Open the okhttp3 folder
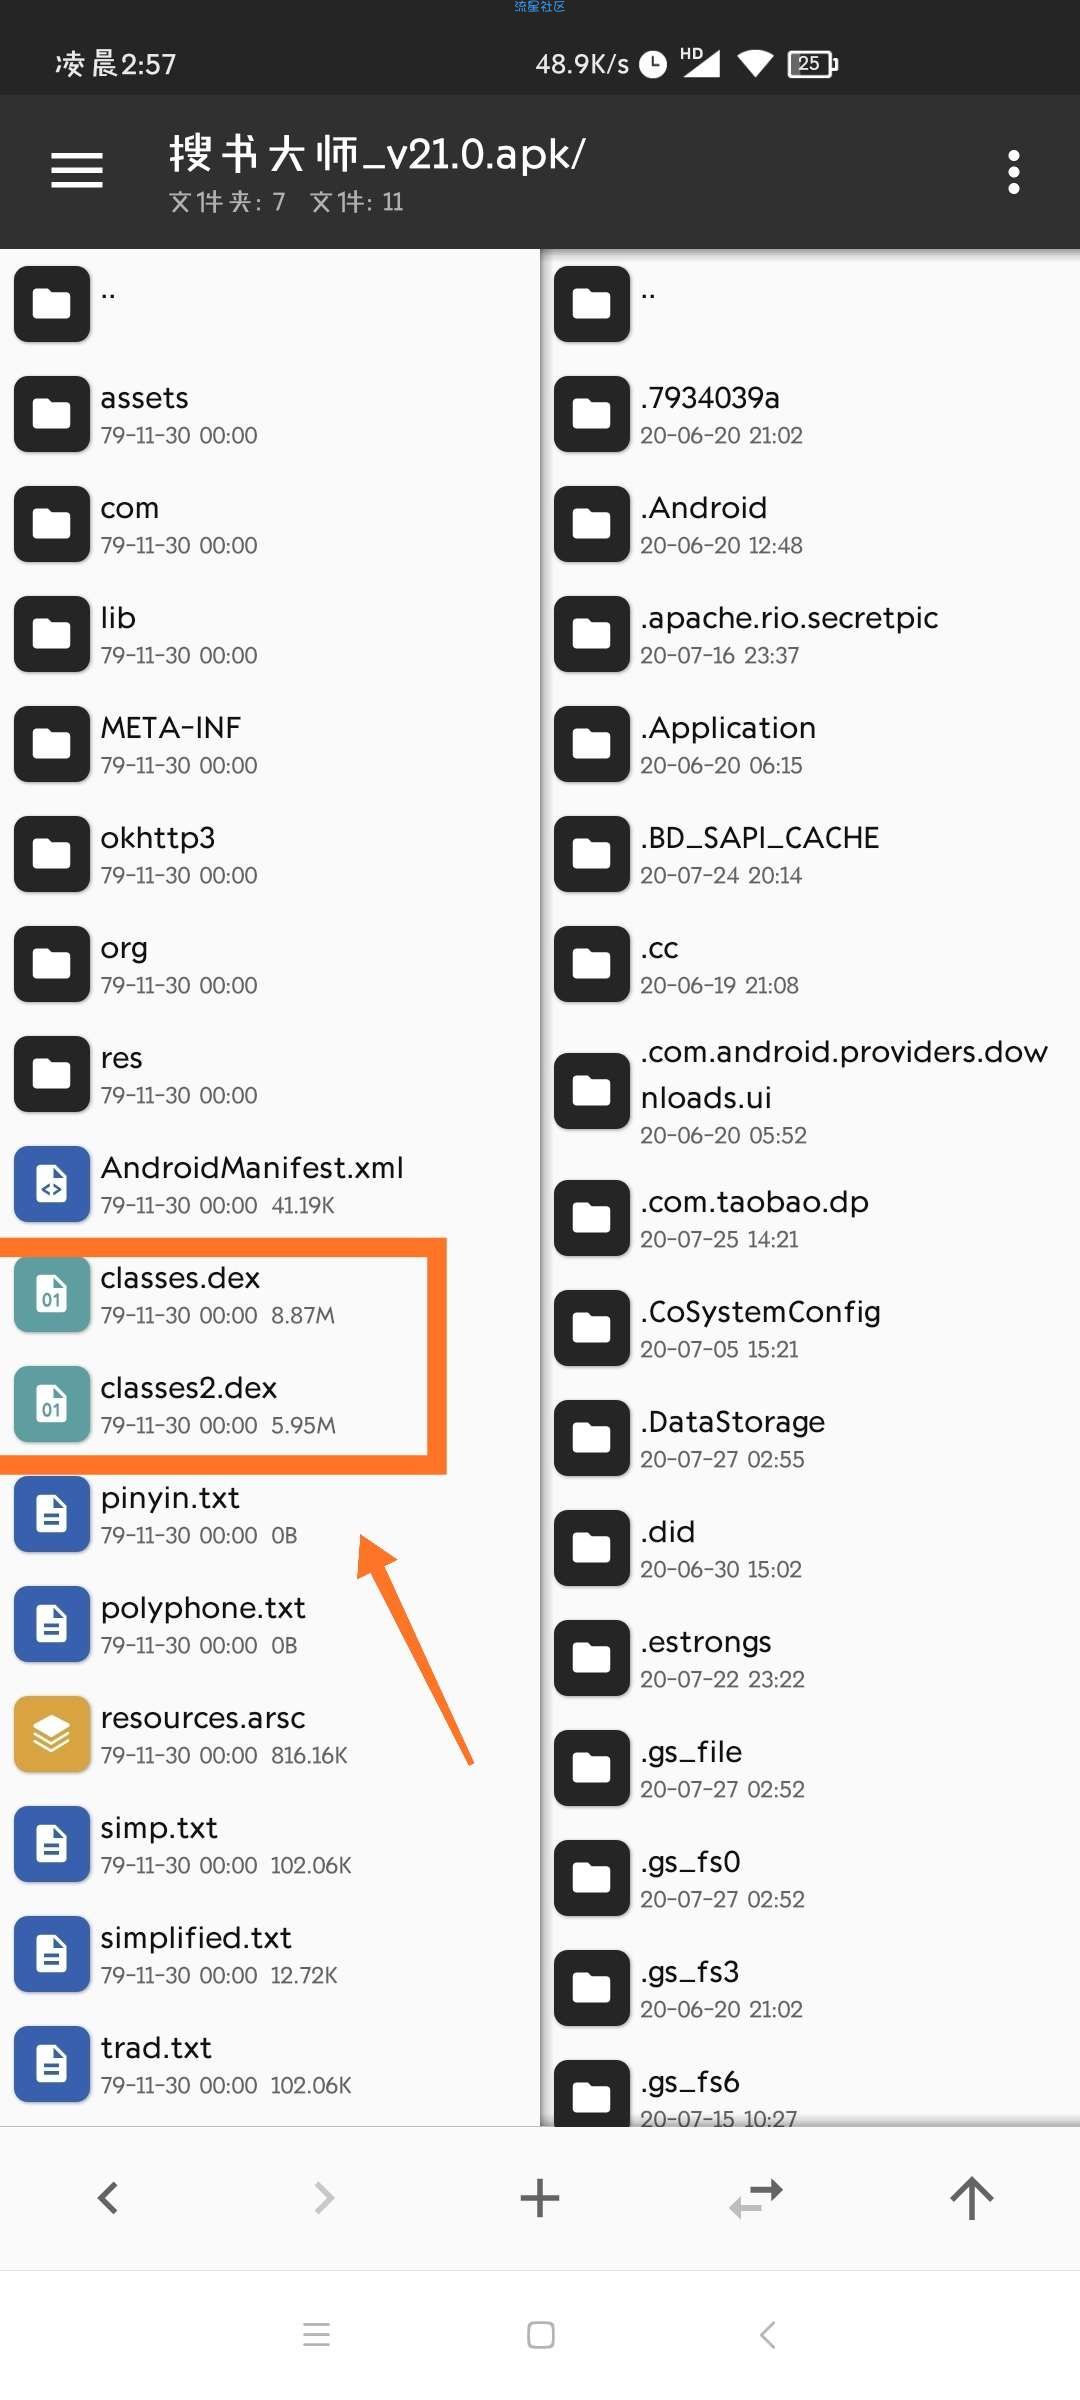Screen dimensions: 1080x2400 point(270,856)
